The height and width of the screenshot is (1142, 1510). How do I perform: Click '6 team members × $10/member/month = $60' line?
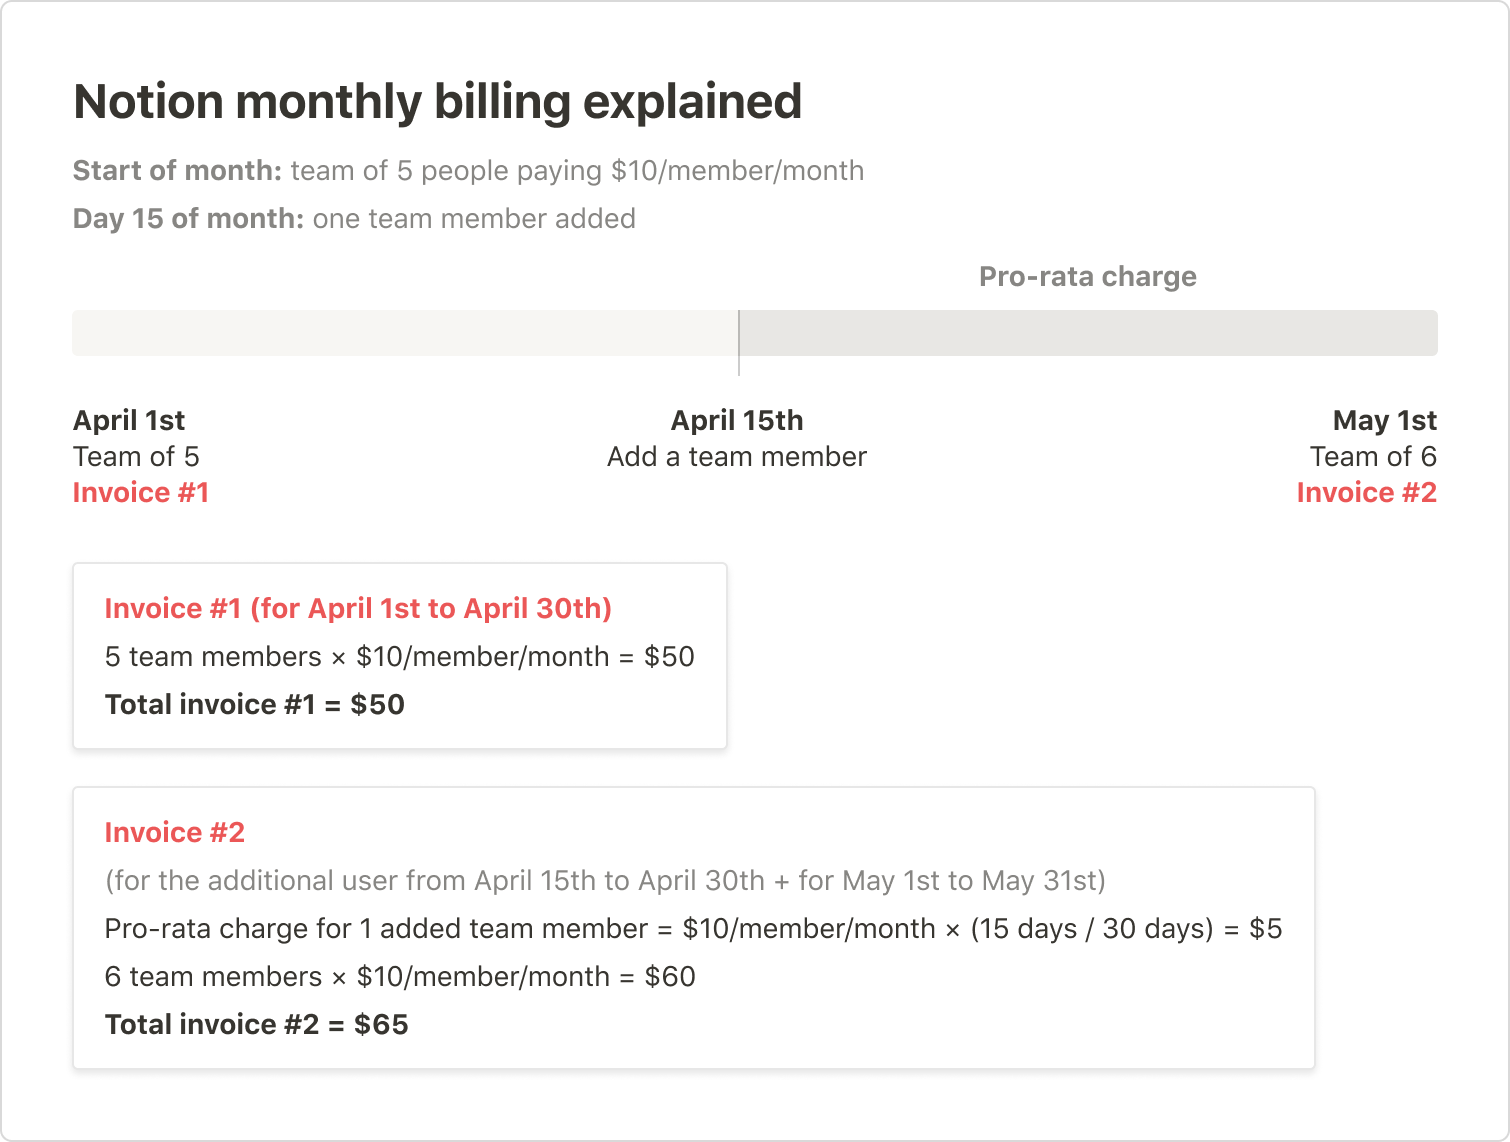coord(400,977)
